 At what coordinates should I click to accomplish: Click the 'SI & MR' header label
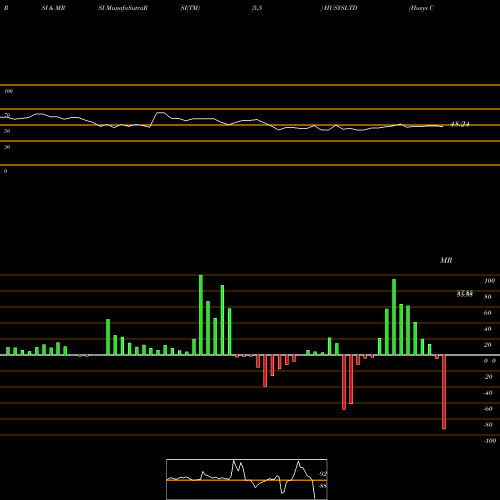click(x=53, y=8)
